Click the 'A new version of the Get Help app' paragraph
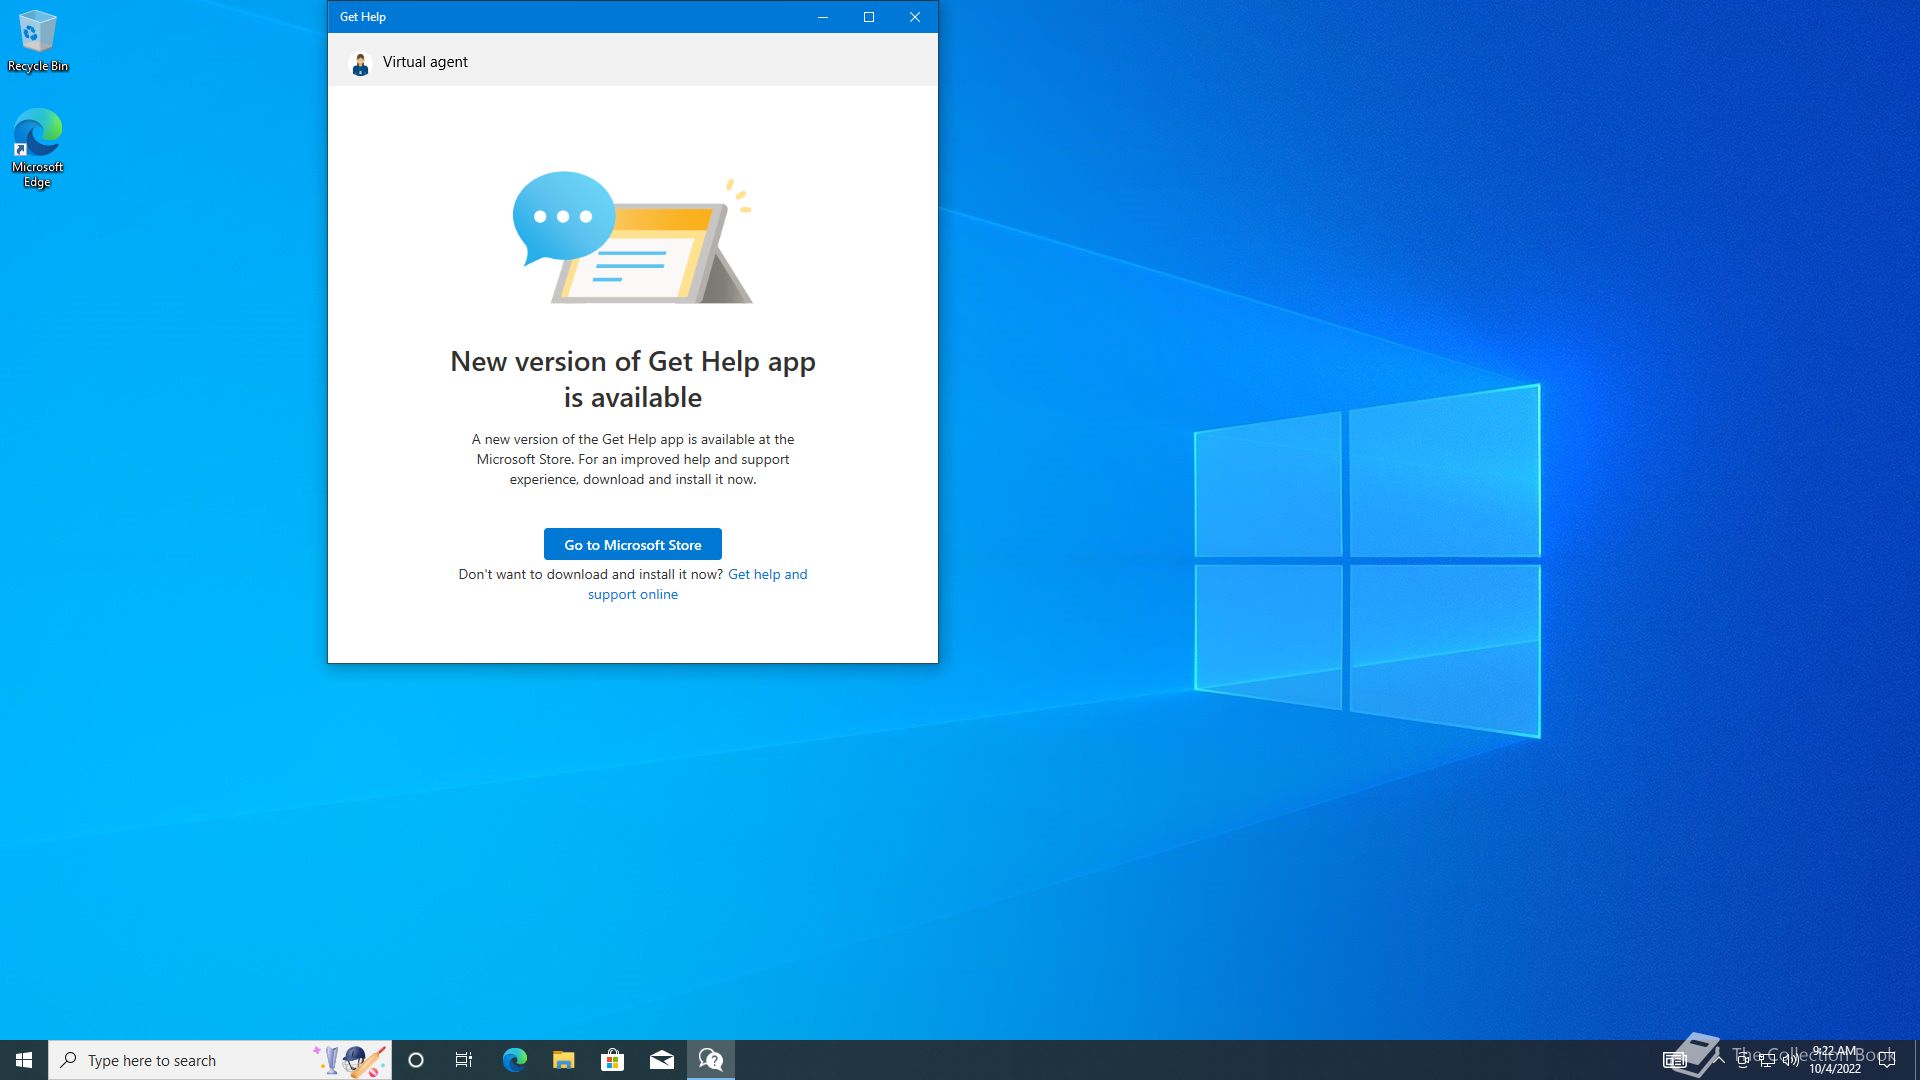The width and height of the screenshot is (1920, 1080). point(632,459)
